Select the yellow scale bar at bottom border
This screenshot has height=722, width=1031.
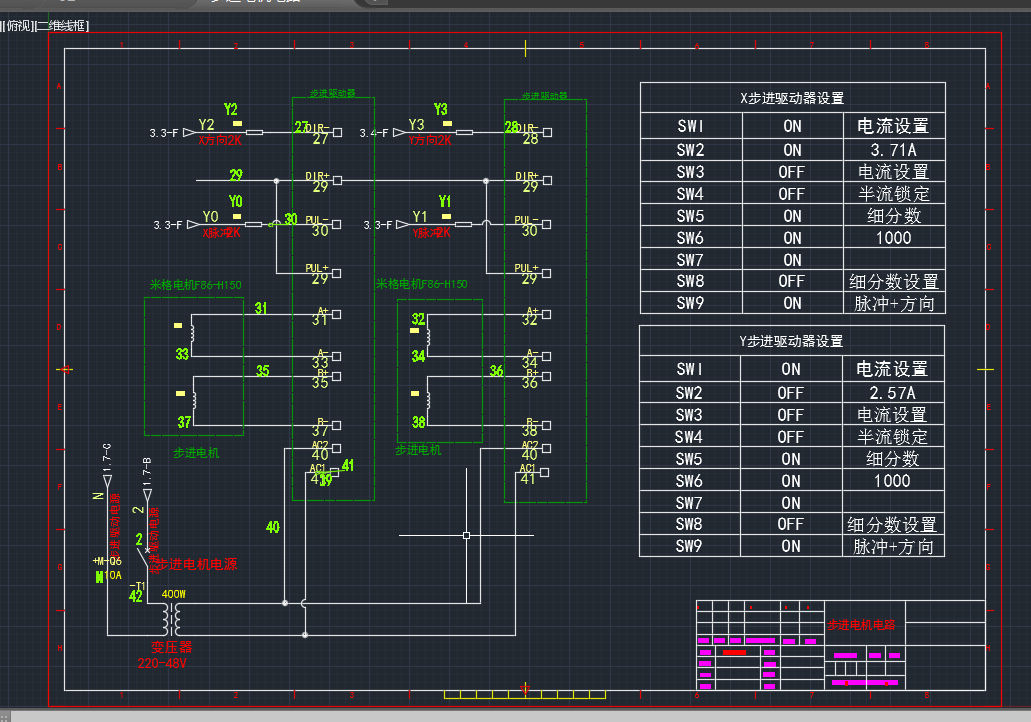tap(525, 694)
